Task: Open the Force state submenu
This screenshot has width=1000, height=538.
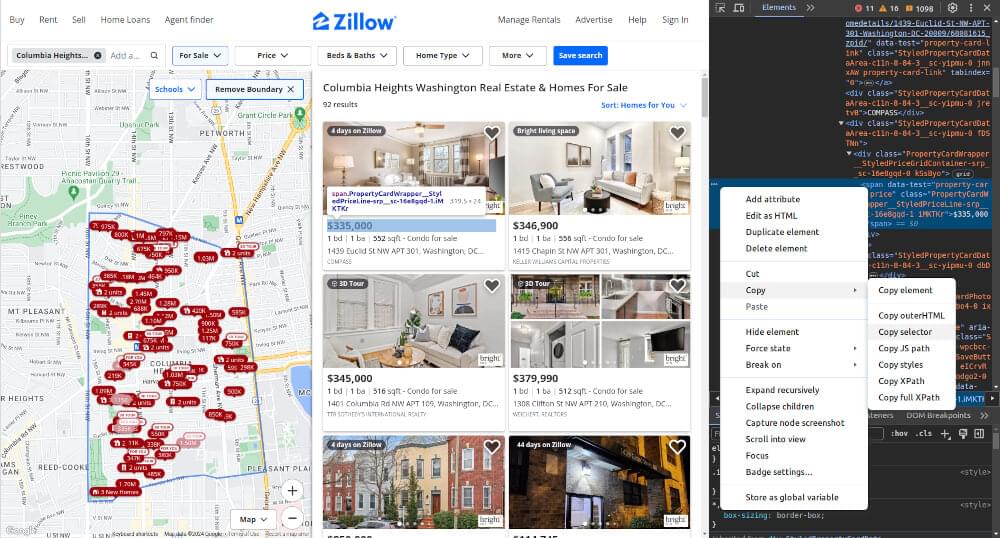Action: tap(794, 349)
